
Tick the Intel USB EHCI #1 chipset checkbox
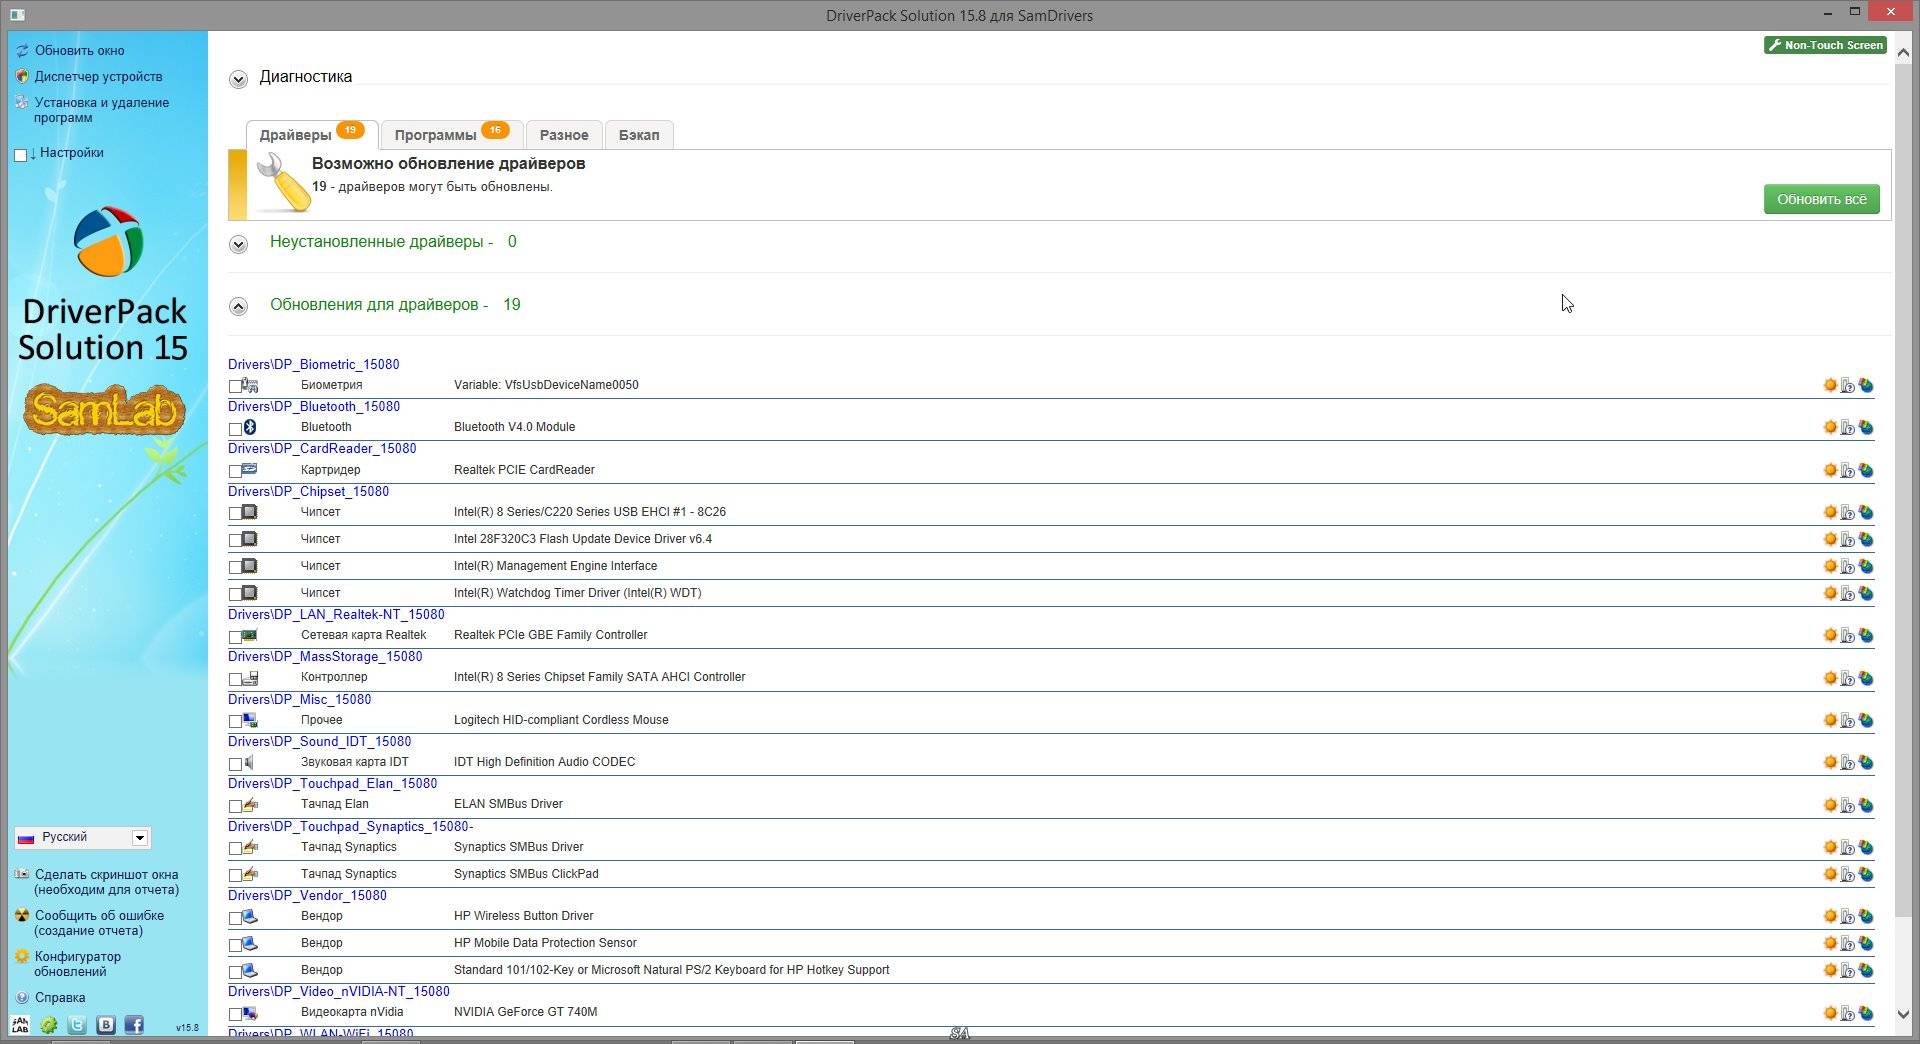[x=235, y=513]
